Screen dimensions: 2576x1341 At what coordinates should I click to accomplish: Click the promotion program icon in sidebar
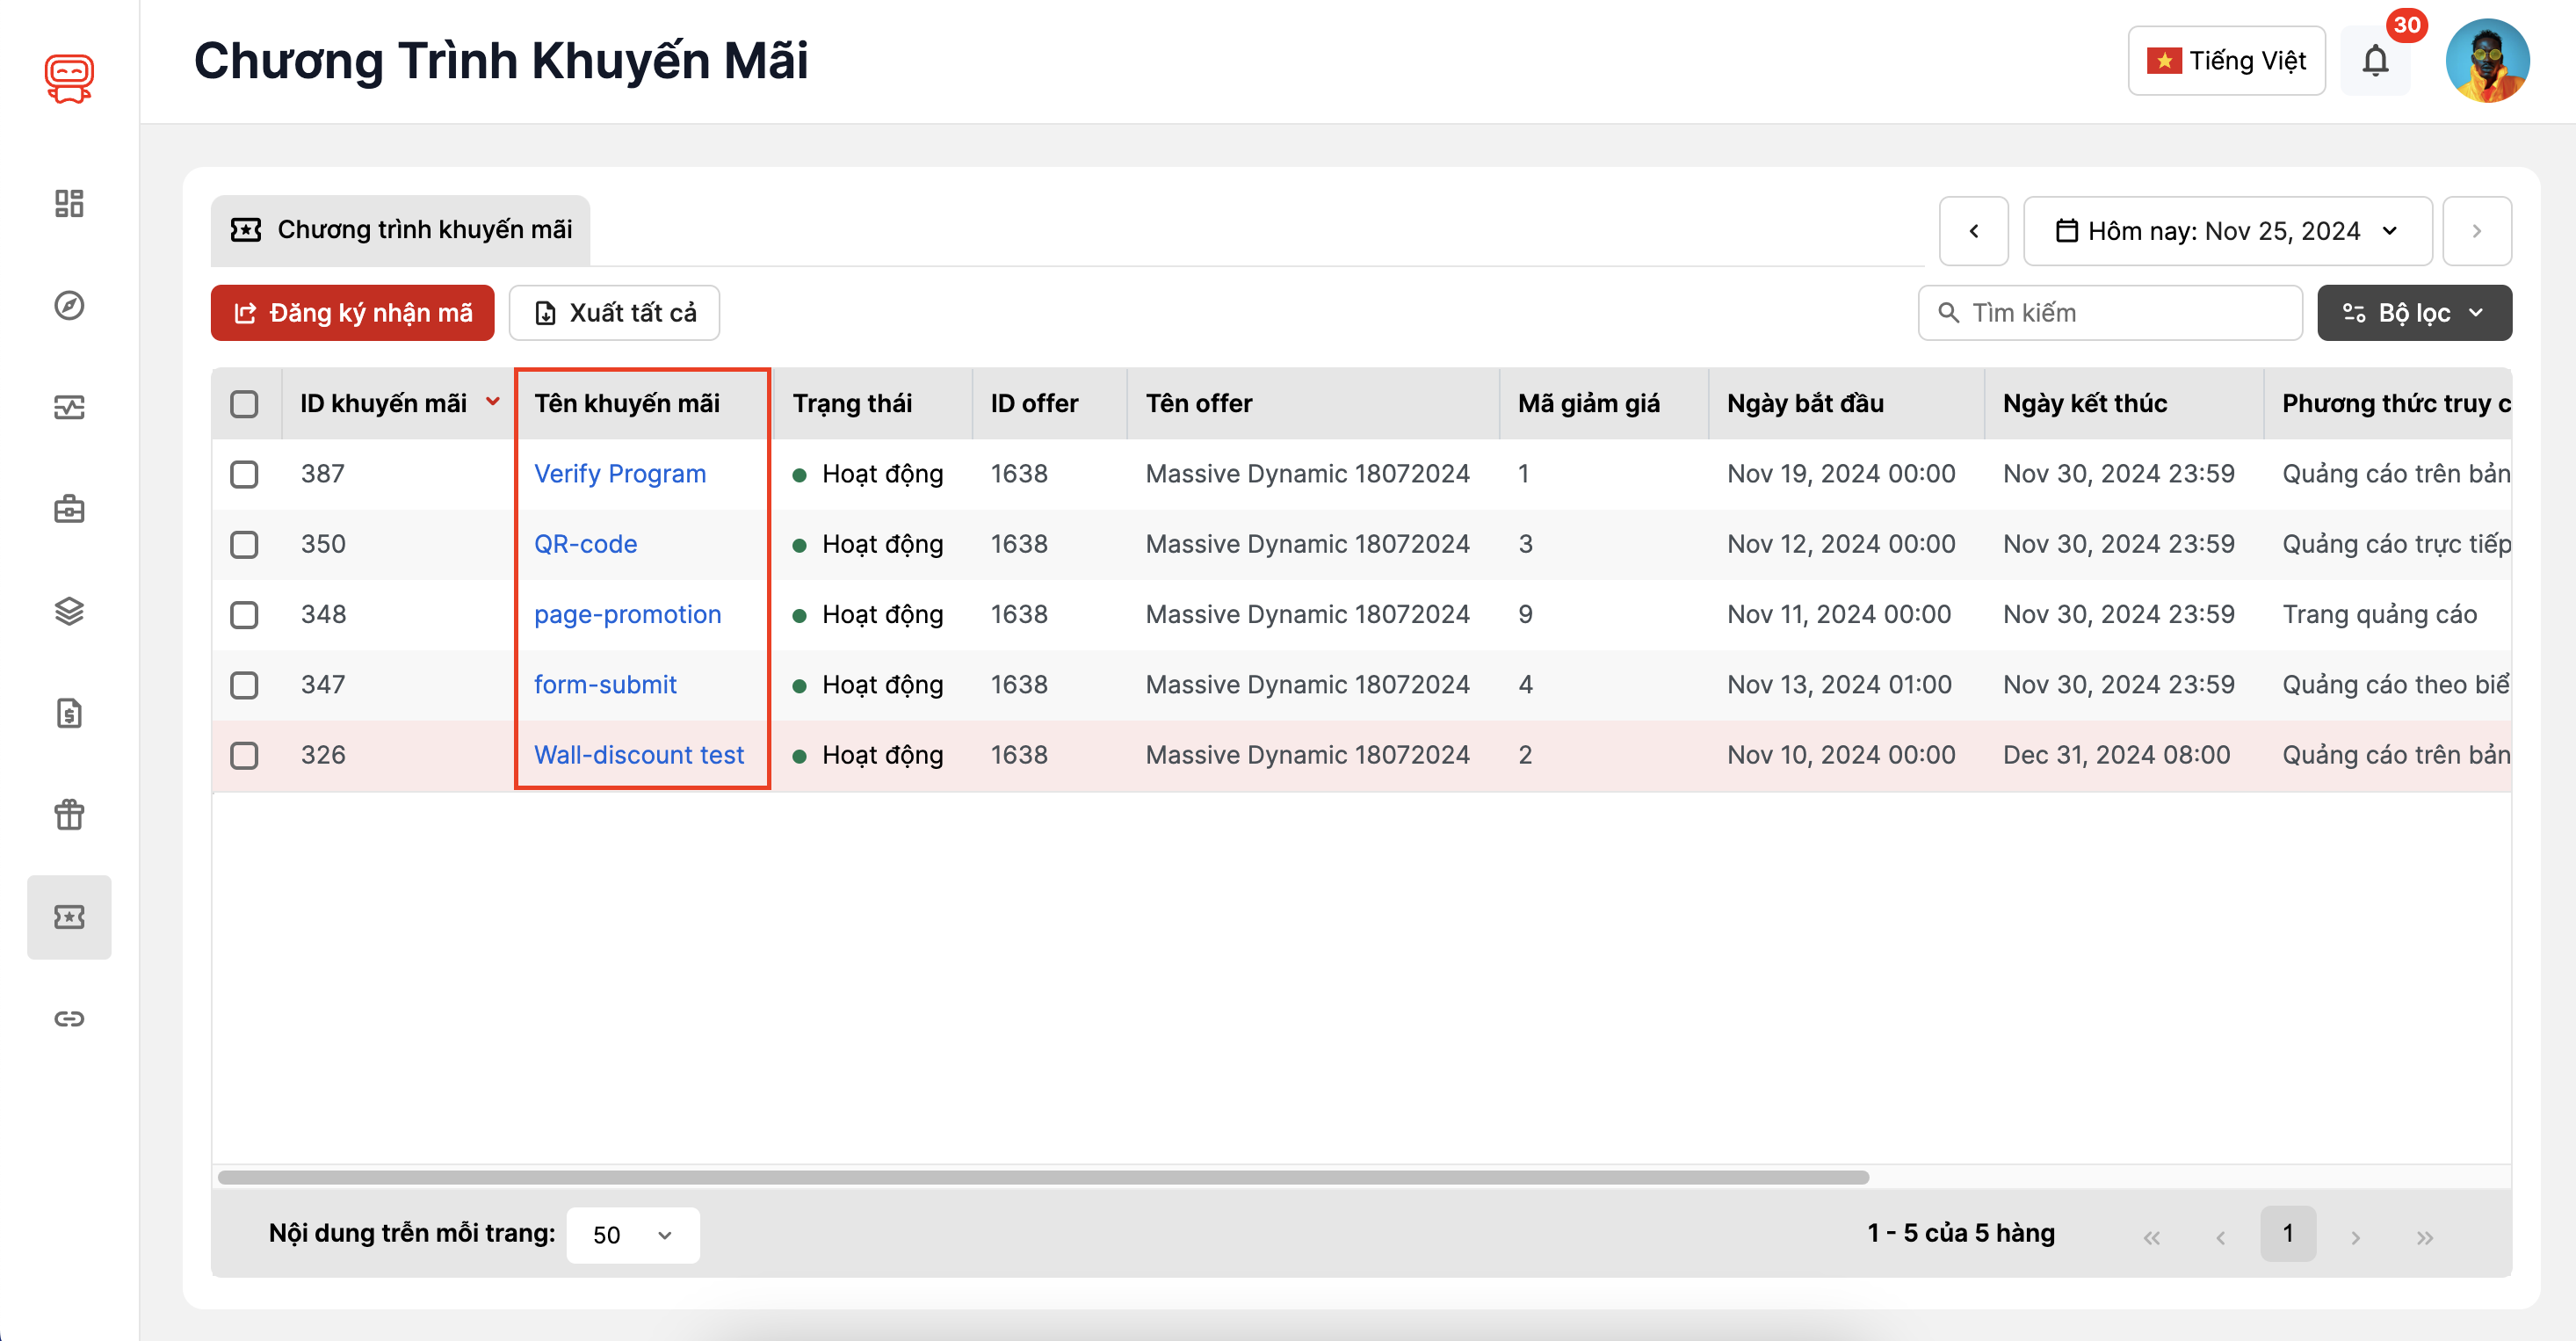click(69, 917)
